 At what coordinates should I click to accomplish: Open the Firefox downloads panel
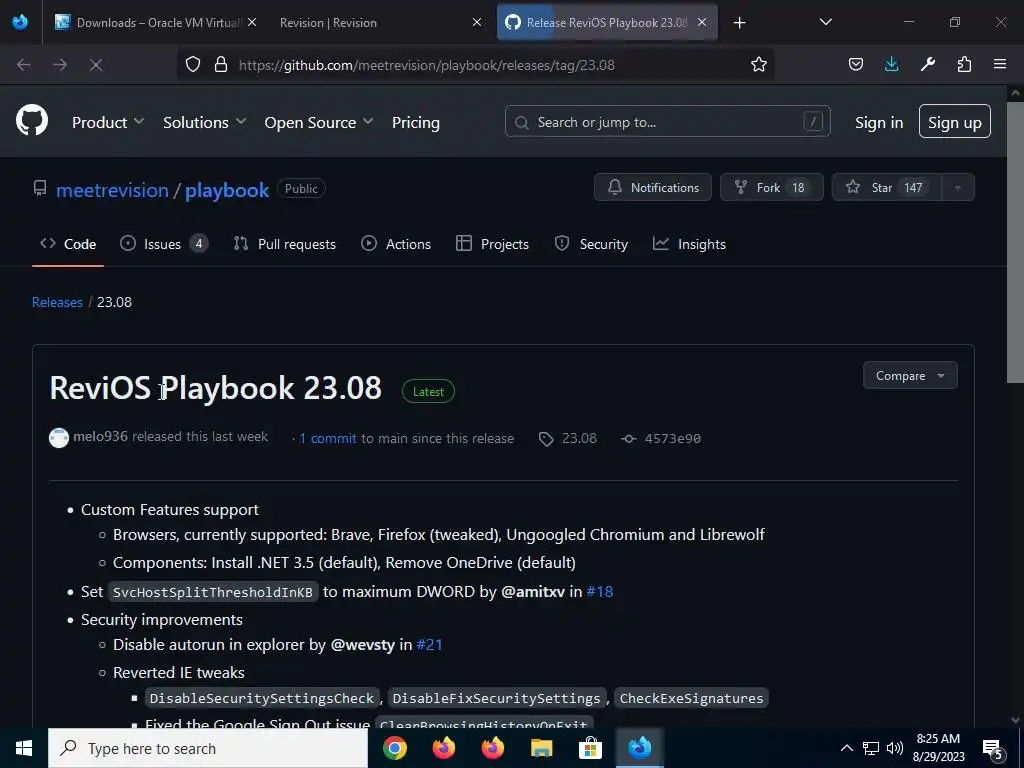click(891, 65)
